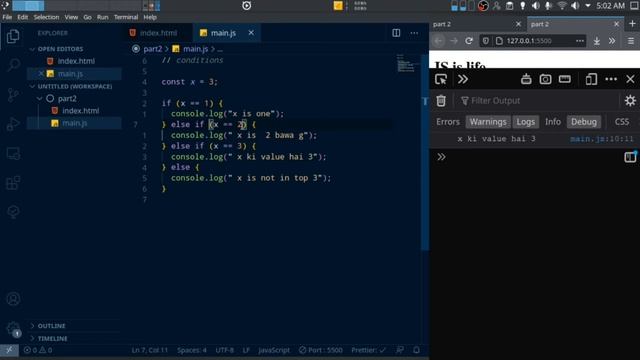Open a new browser tab
This screenshot has width=640, height=360.
(632, 24)
